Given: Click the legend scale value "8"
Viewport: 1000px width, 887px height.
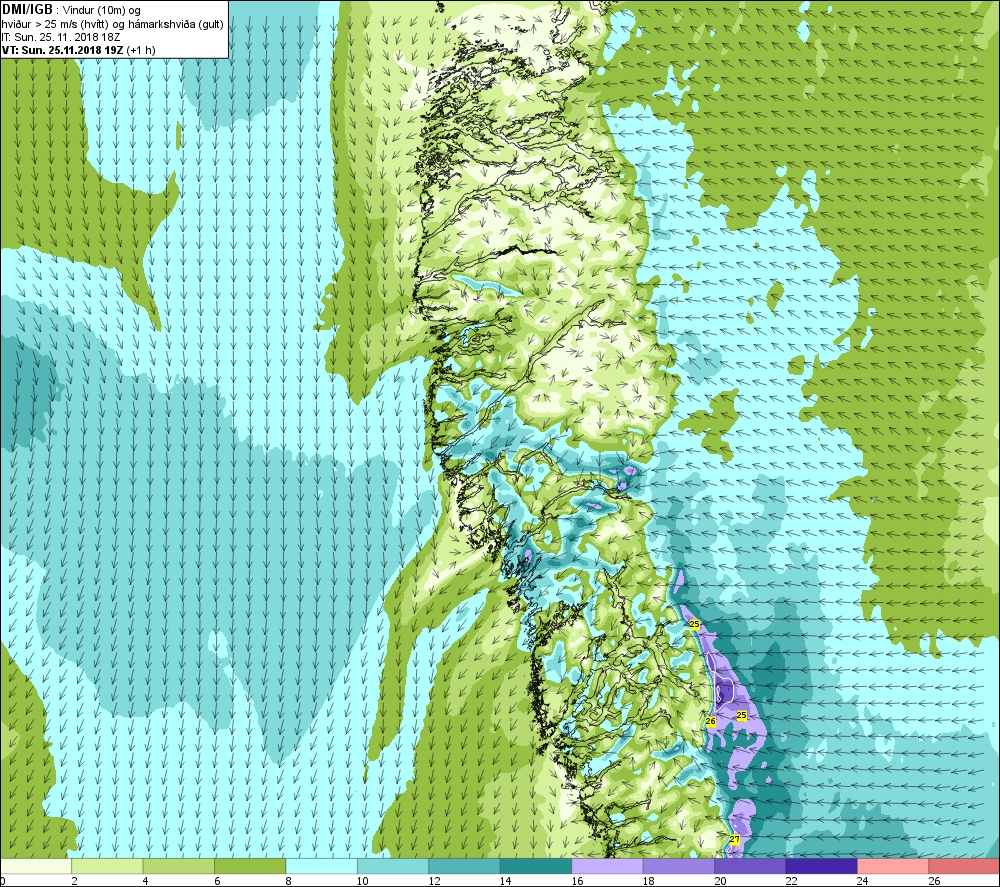Looking at the screenshot, I should (289, 881).
